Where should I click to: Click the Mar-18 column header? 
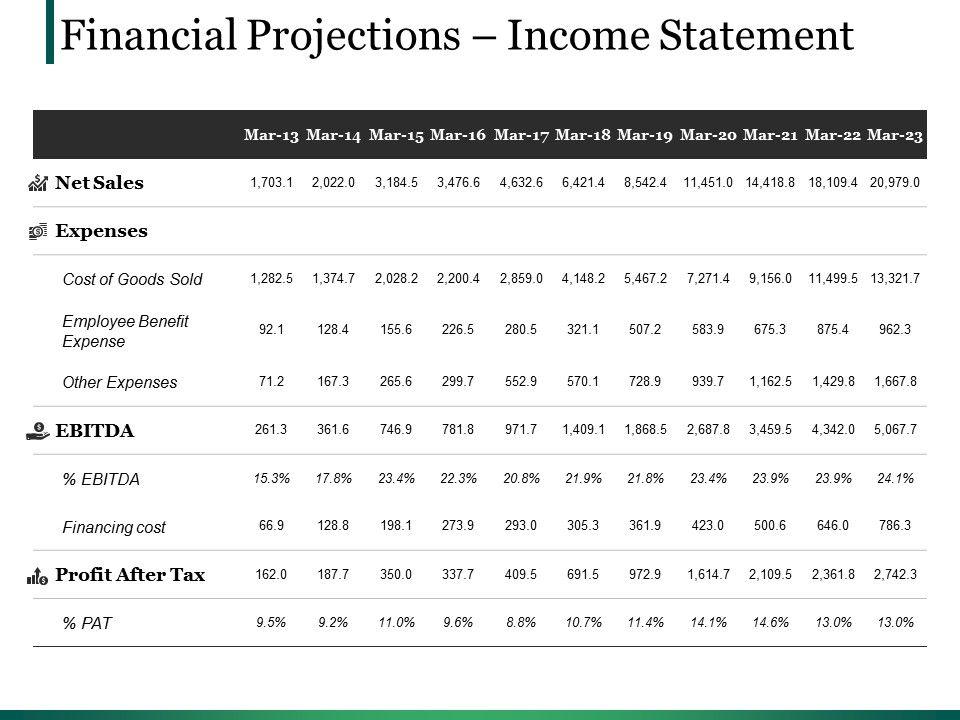click(x=583, y=135)
